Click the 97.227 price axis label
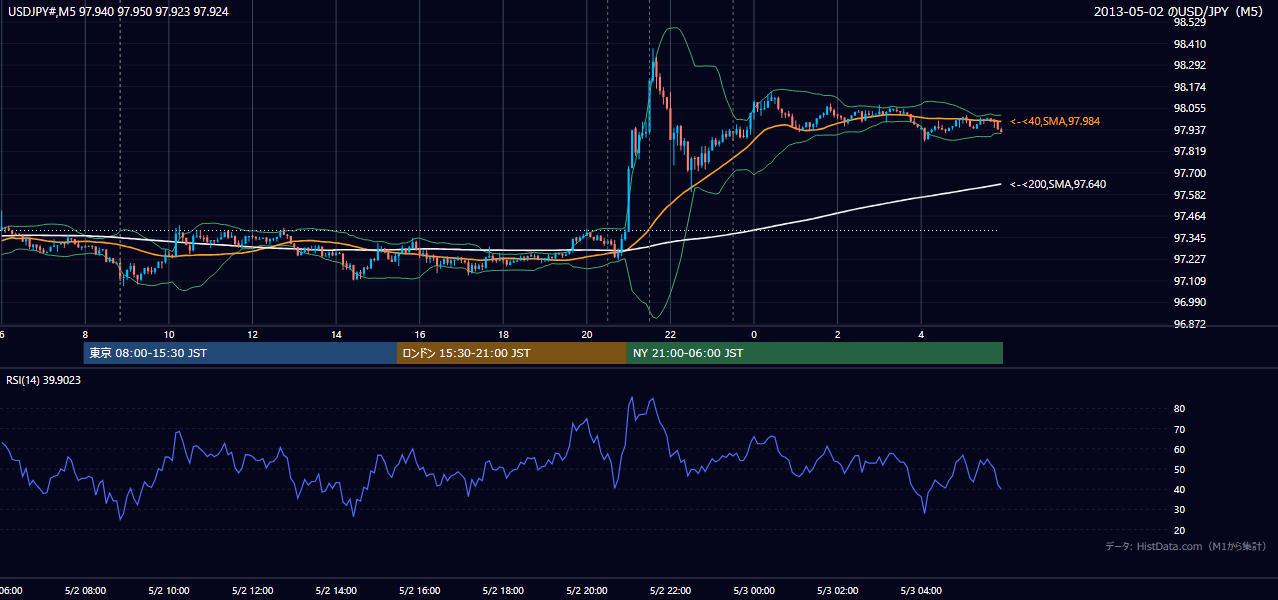1278x600 pixels. tap(1190, 259)
